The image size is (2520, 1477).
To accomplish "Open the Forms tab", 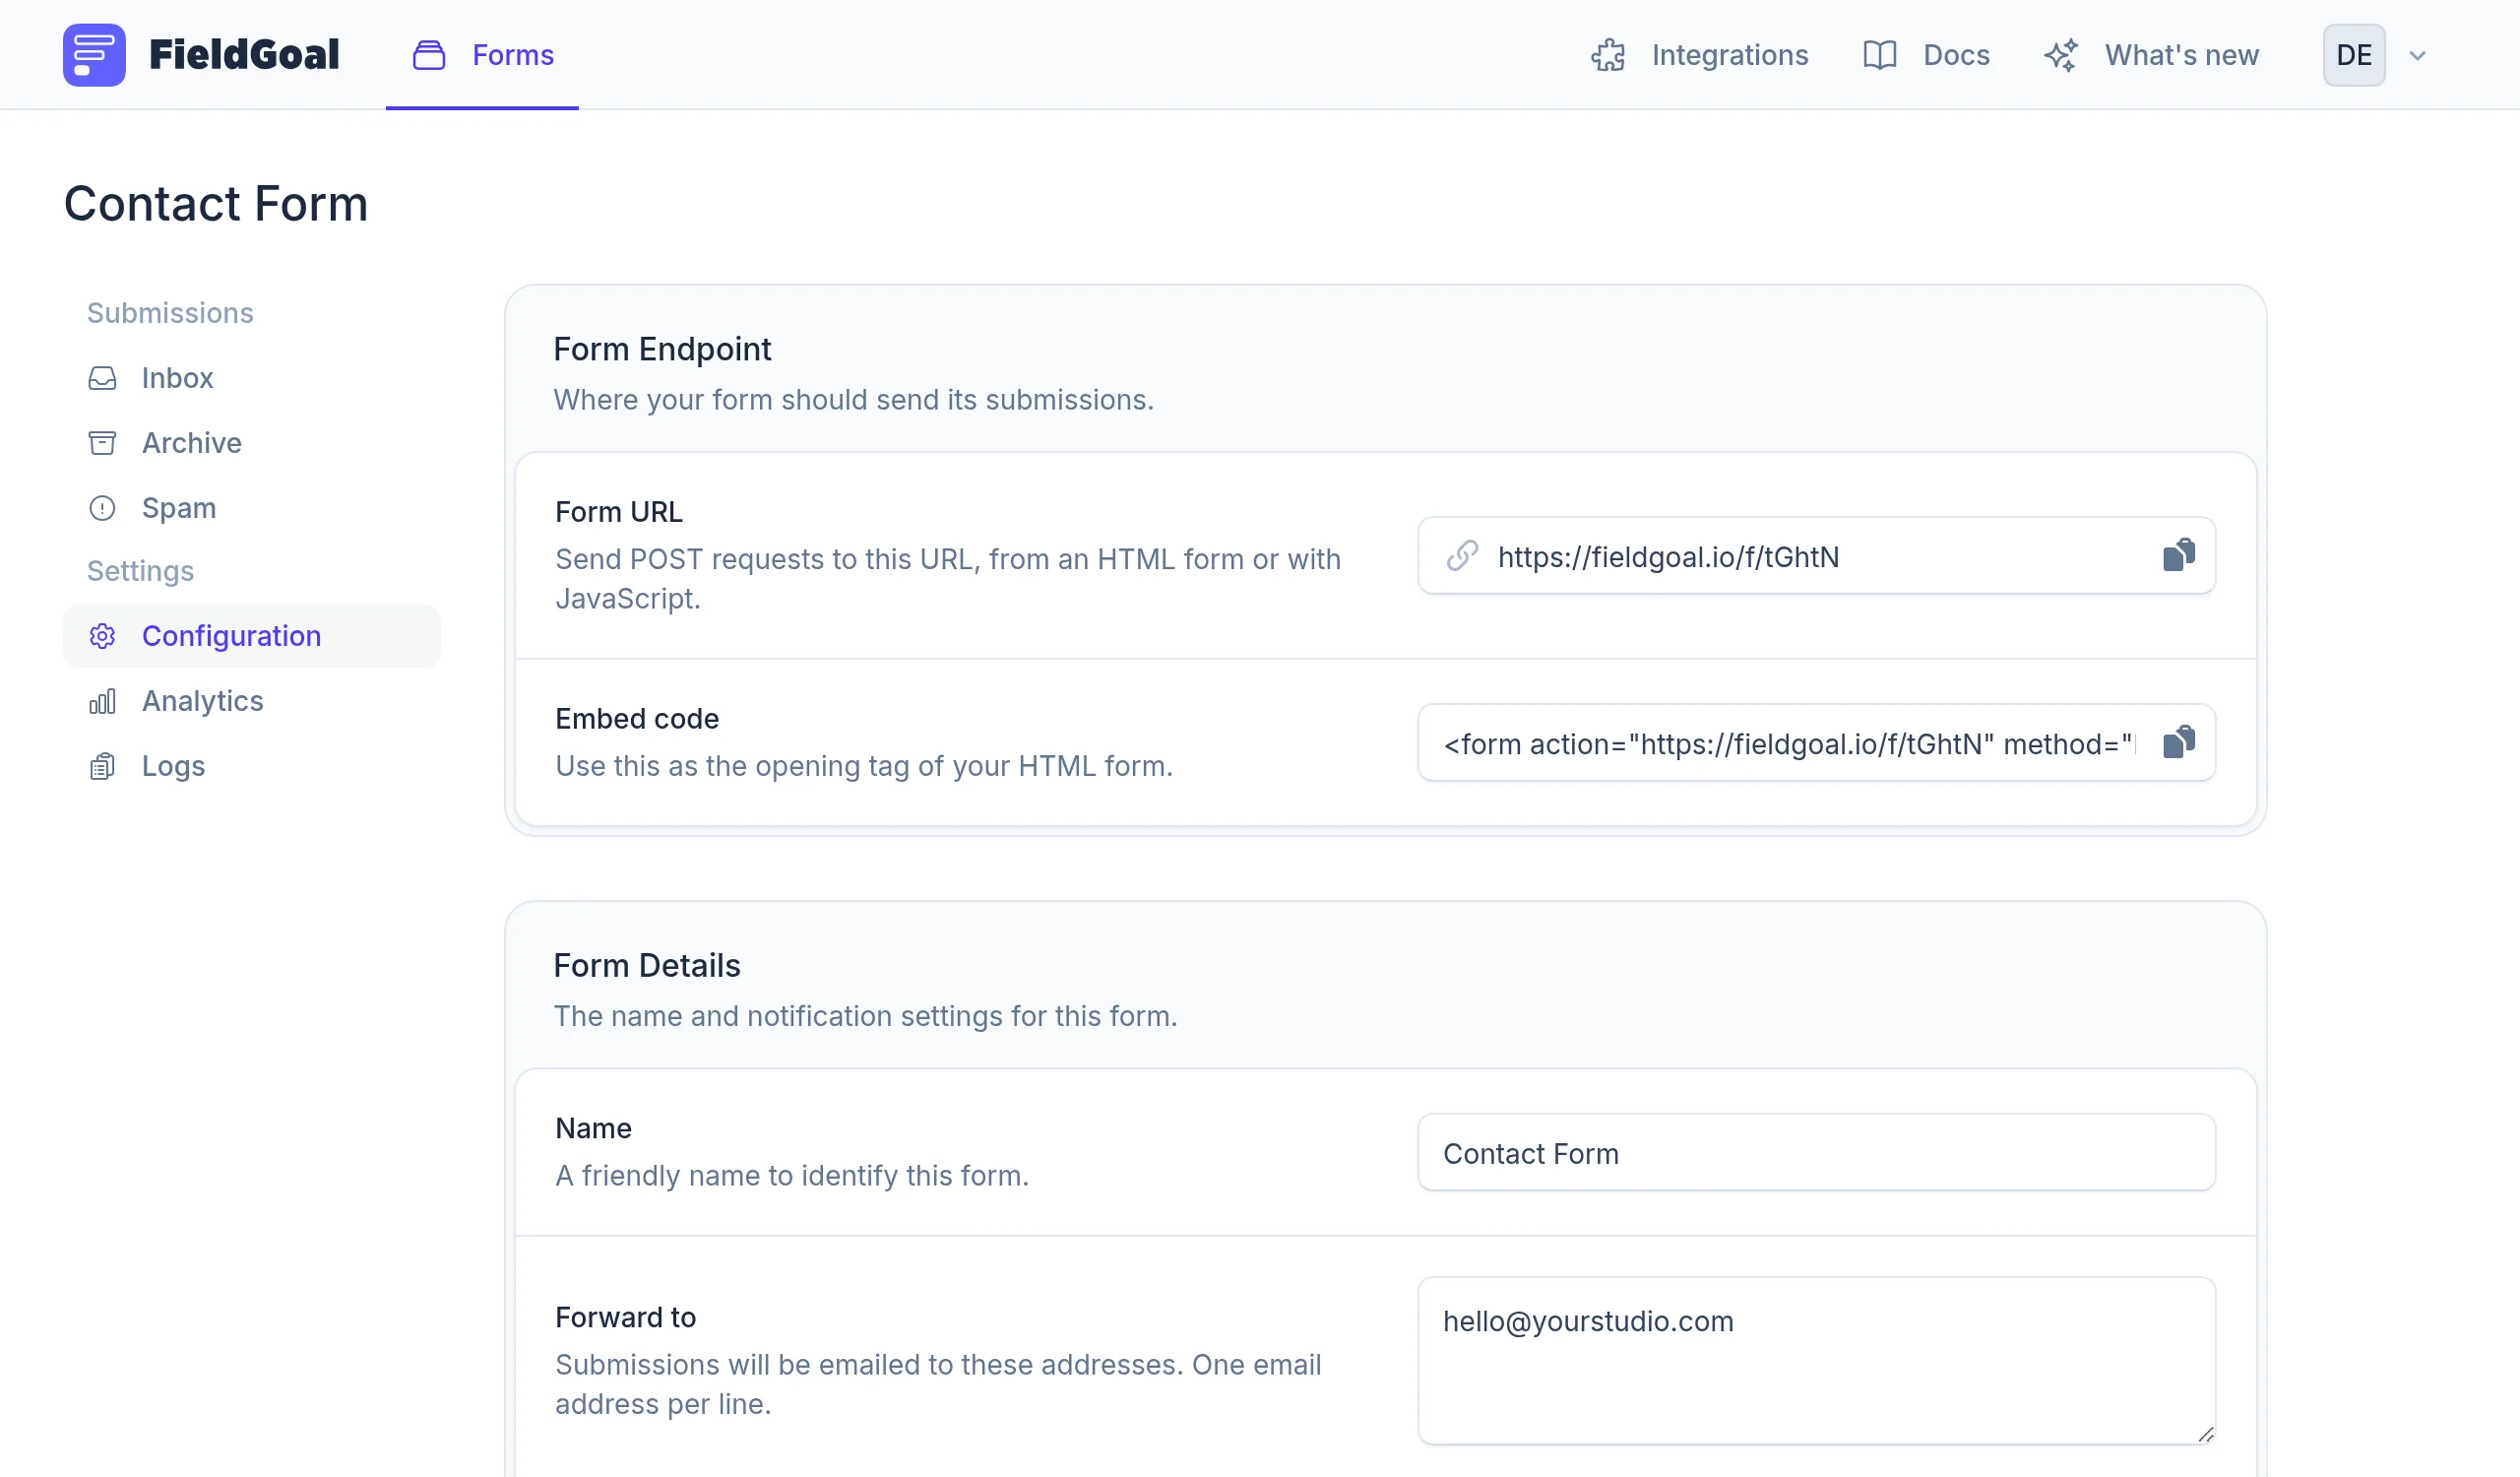I will [482, 55].
